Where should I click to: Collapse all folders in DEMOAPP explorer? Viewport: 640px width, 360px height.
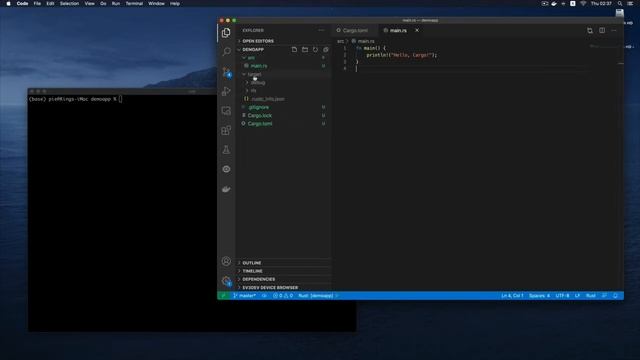326,49
